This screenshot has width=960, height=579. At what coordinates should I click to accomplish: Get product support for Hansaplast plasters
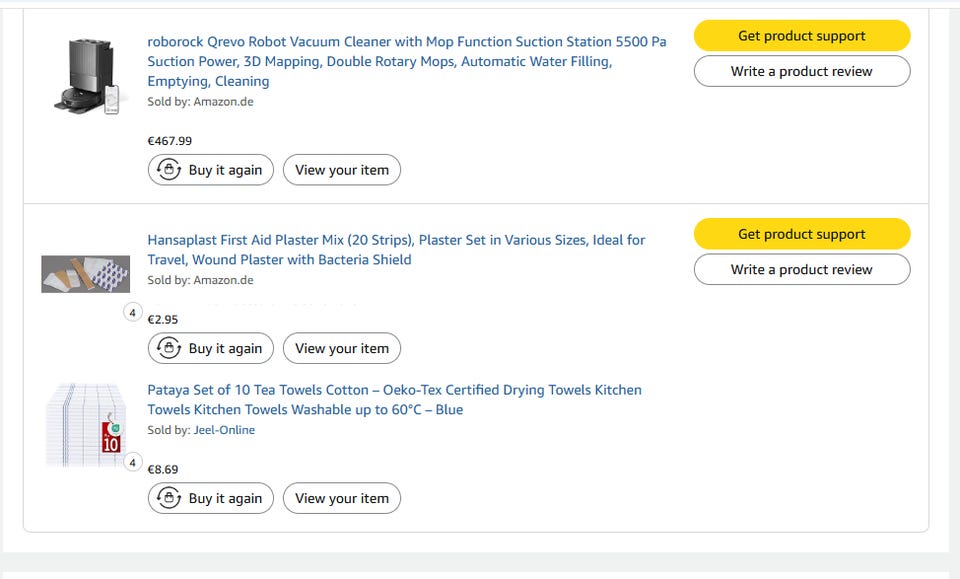(802, 234)
